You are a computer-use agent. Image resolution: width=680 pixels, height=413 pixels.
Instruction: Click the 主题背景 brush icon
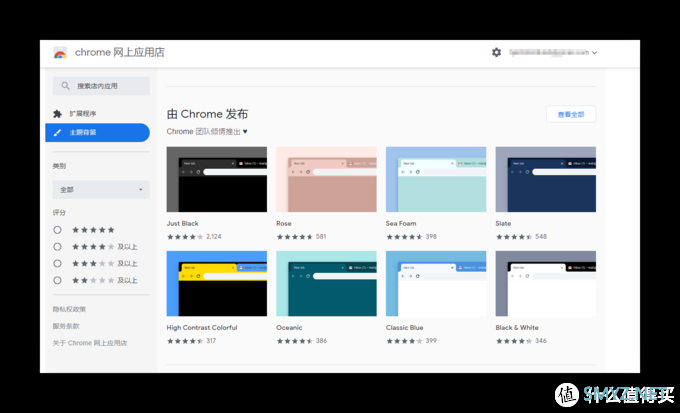click(57, 132)
